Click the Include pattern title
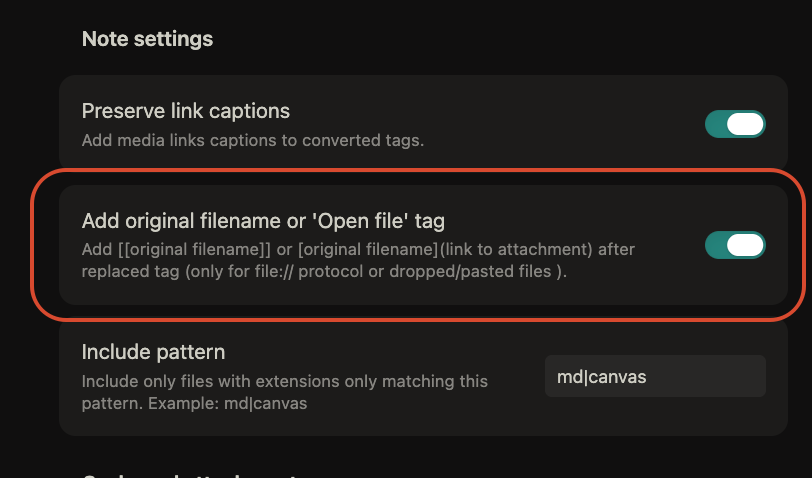This screenshot has width=812, height=478. 153,352
